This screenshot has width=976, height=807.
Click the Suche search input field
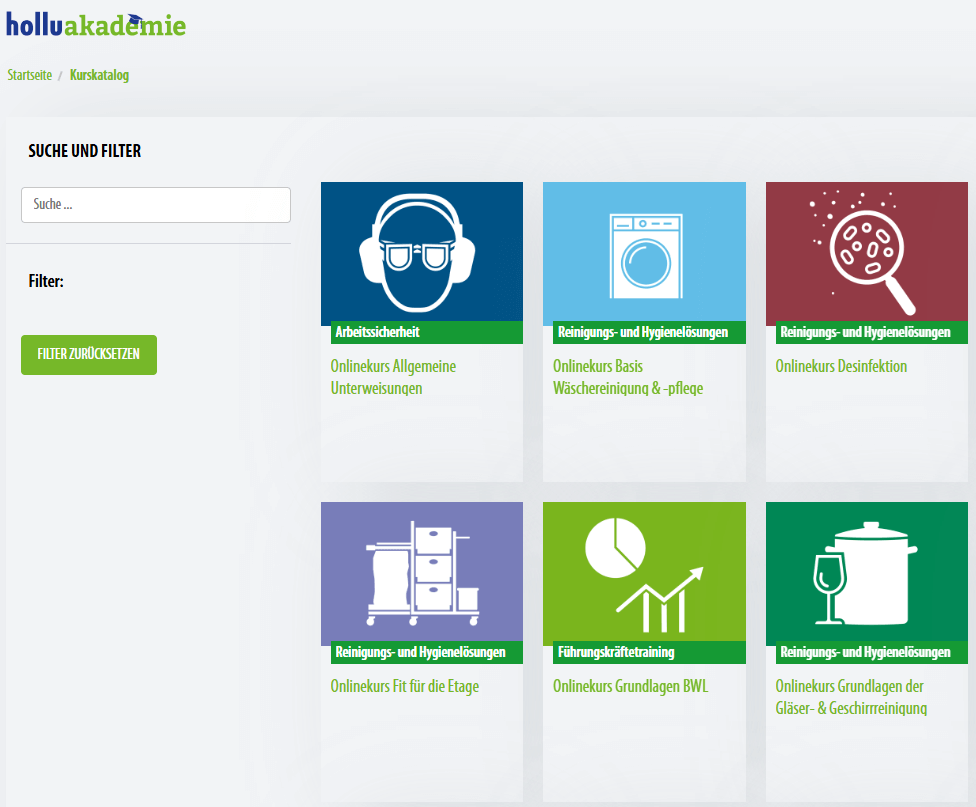click(156, 205)
